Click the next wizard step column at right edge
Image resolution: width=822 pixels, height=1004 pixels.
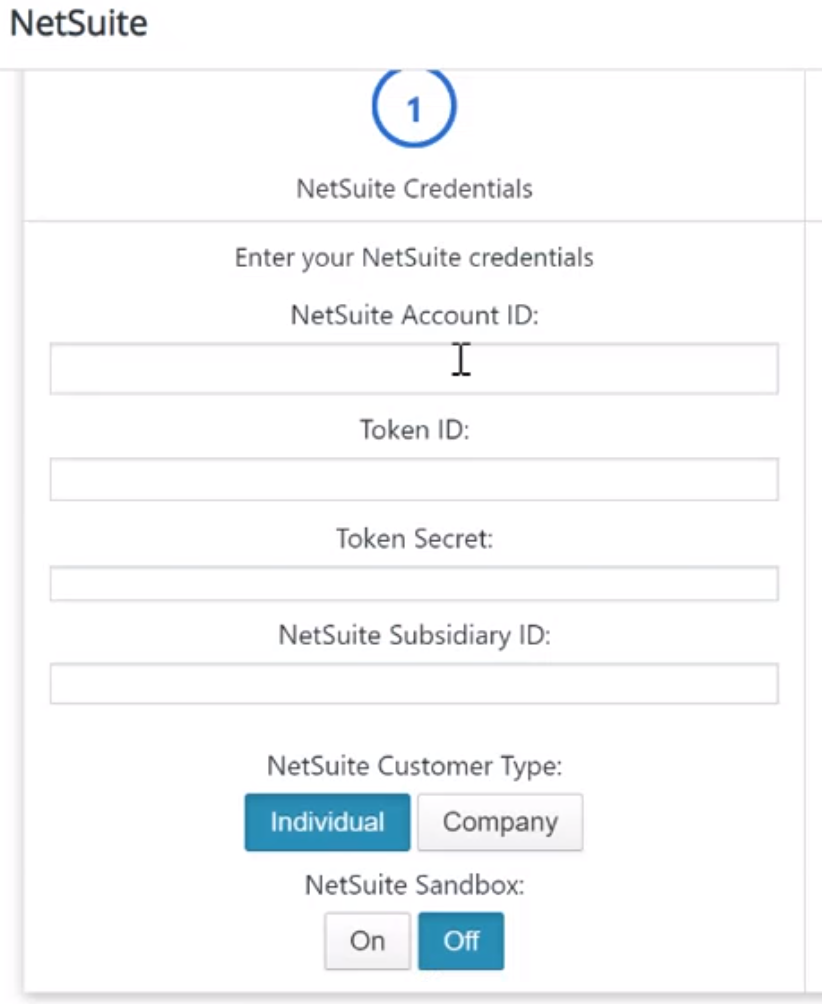[x=814, y=150]
